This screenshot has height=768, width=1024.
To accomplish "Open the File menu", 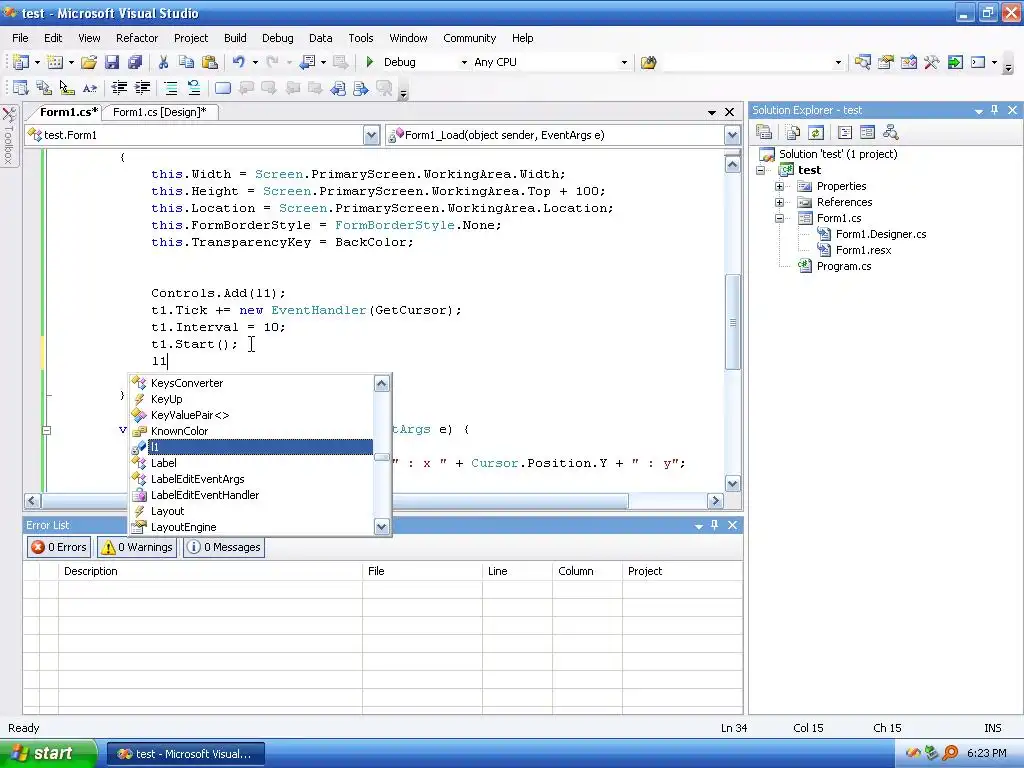I will pyautogui.click(x=20, y=38).
